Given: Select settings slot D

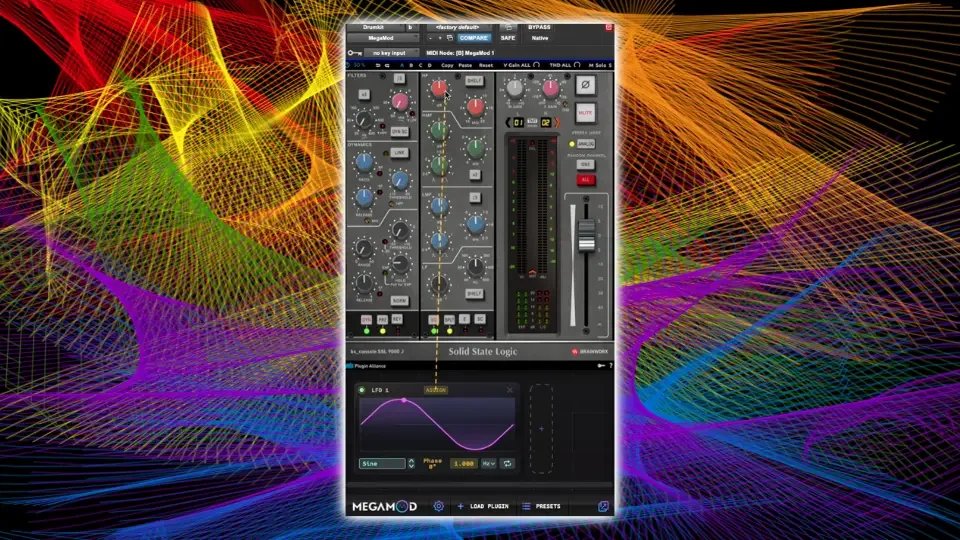Looking at the screenshot, I should (429, 65).
